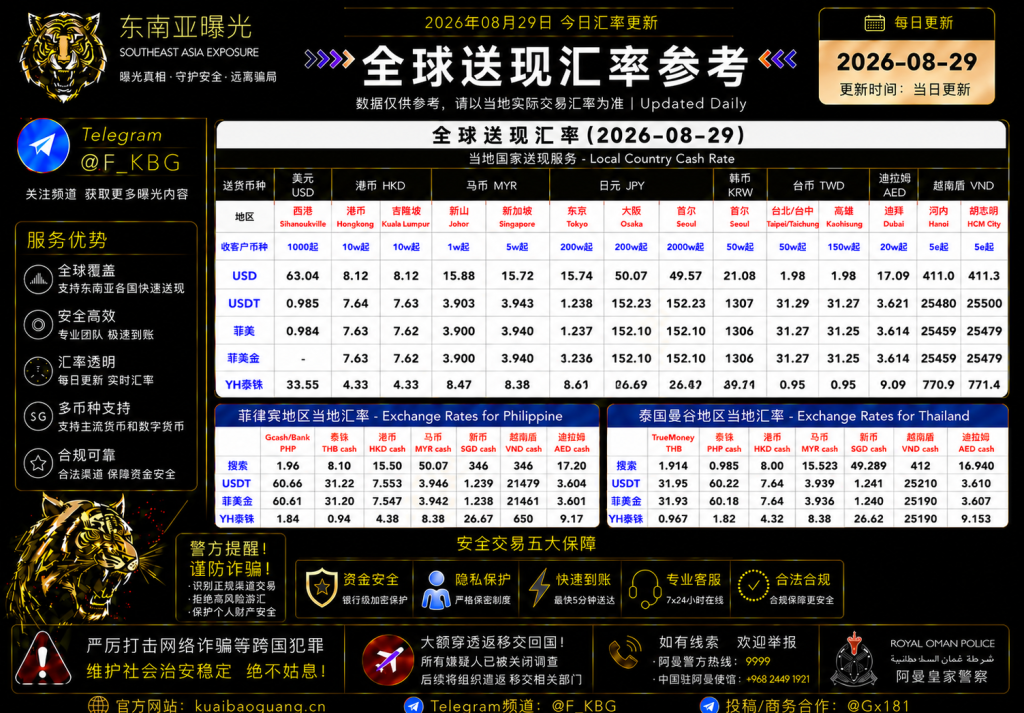This screenshot has height=713, width=1024.
Task: Click the 河内 Hanoi column header
Action: 938,217
